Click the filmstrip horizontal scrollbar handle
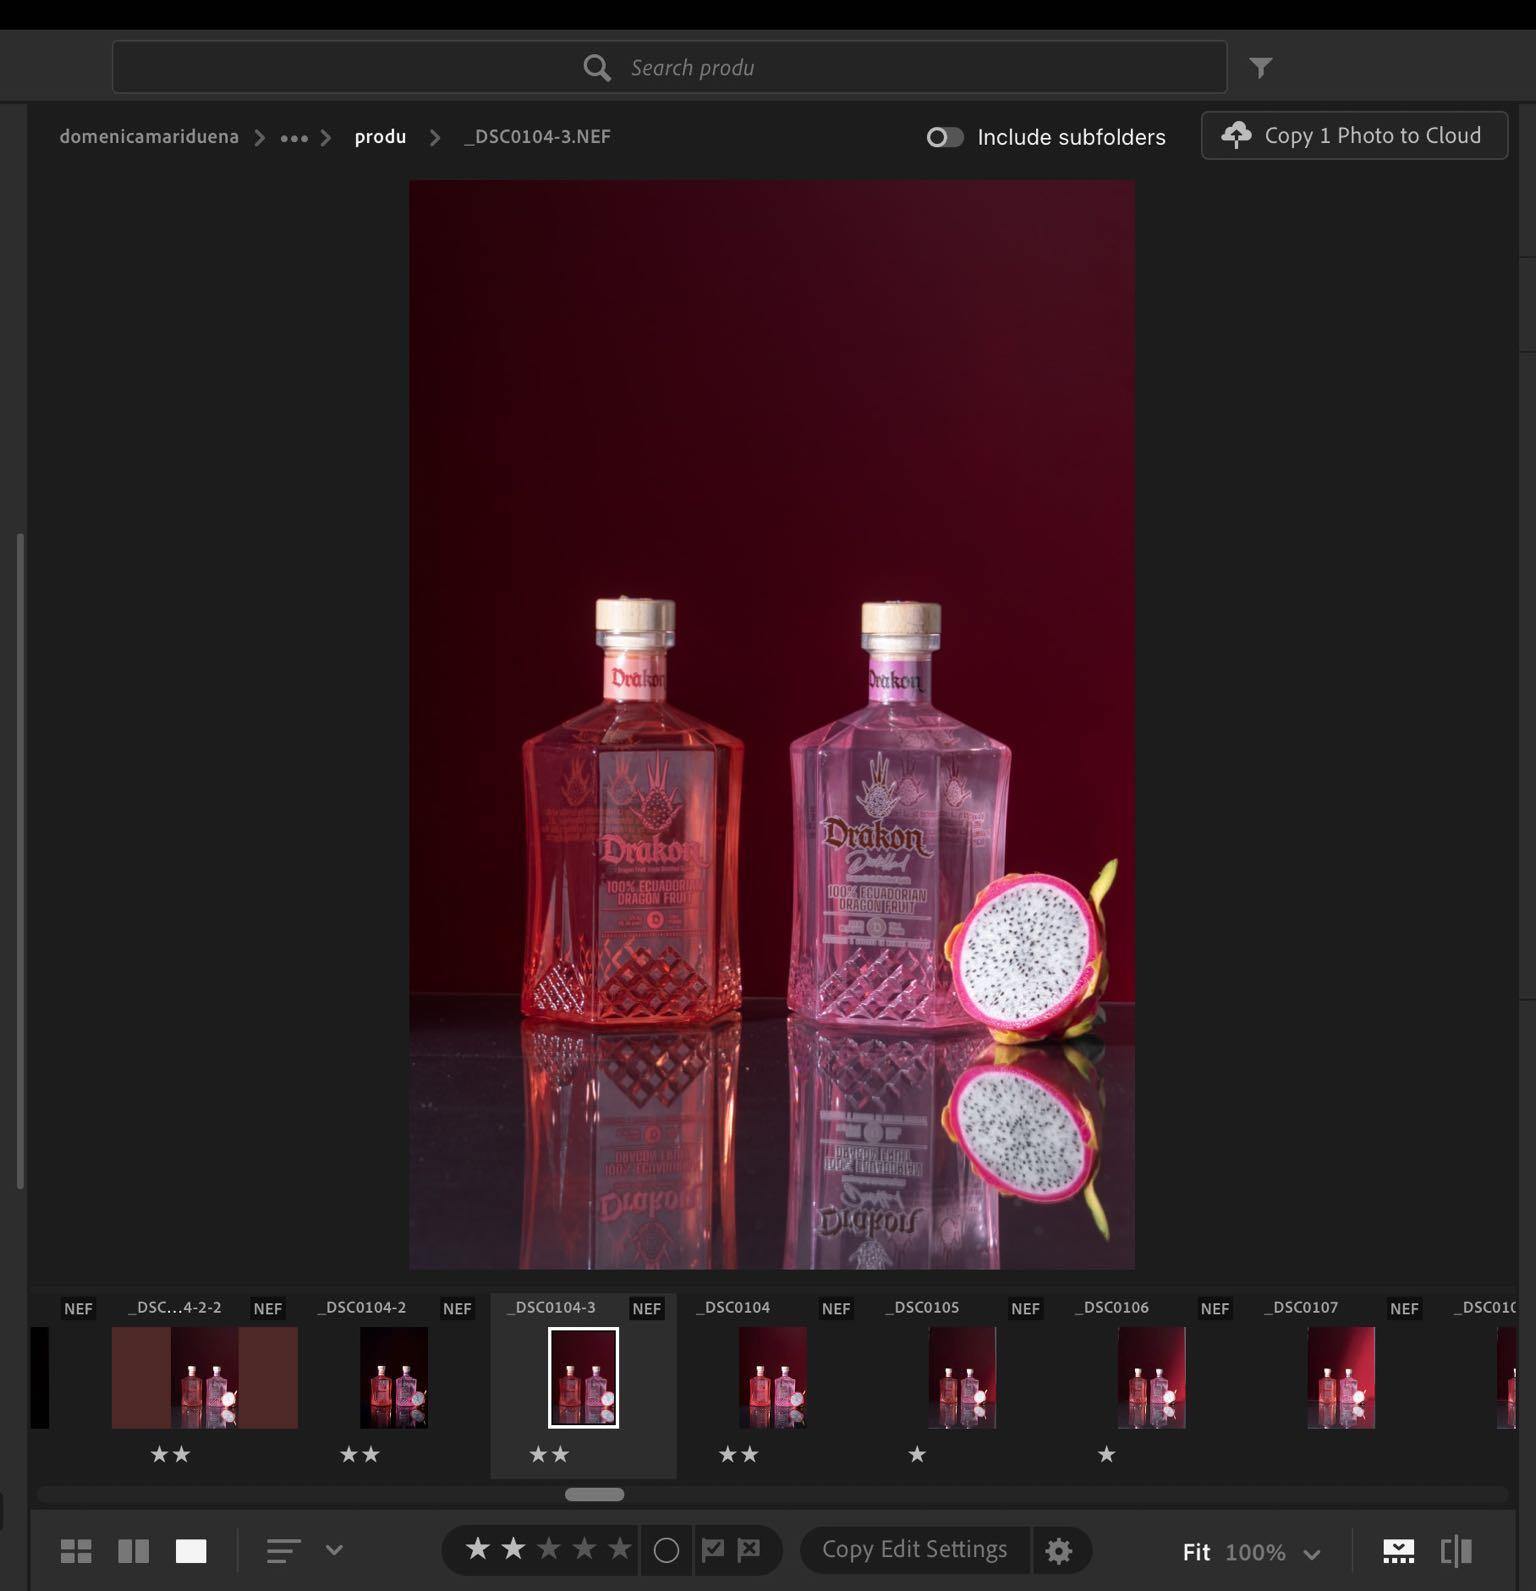 click(x=594, y=1494)
